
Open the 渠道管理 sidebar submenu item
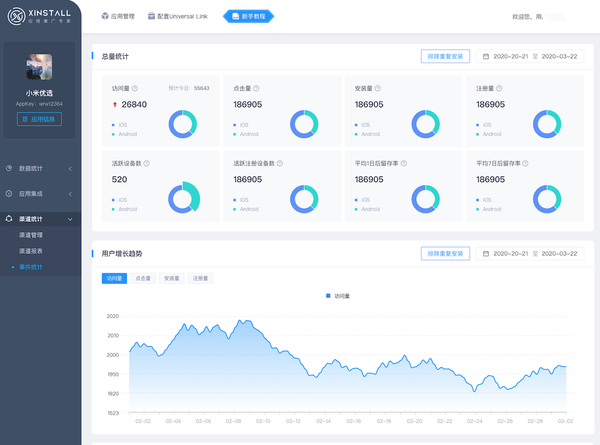click(31, 235)
